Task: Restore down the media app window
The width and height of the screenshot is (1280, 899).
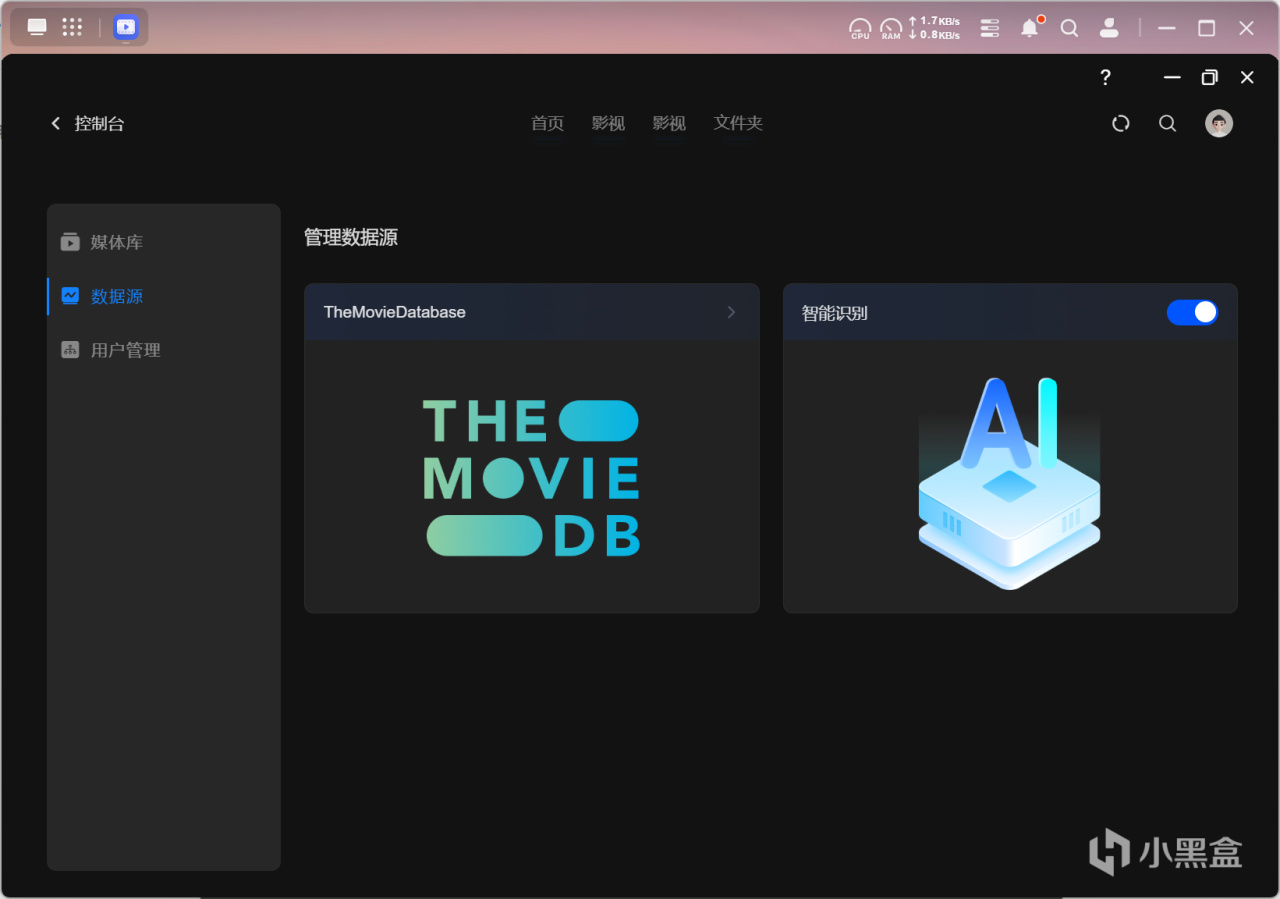Action: (1210, 77)
